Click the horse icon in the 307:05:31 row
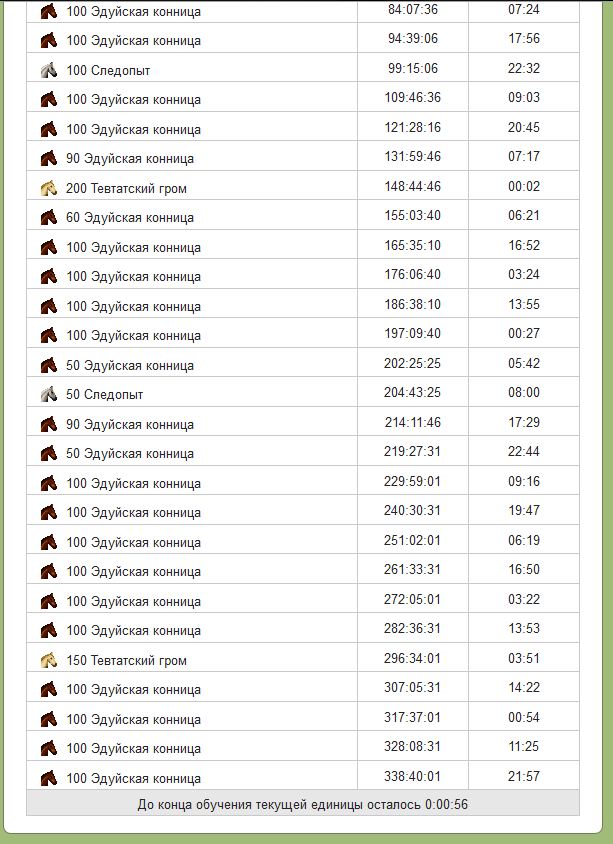The image size is (613, 844). click(49, 689)
